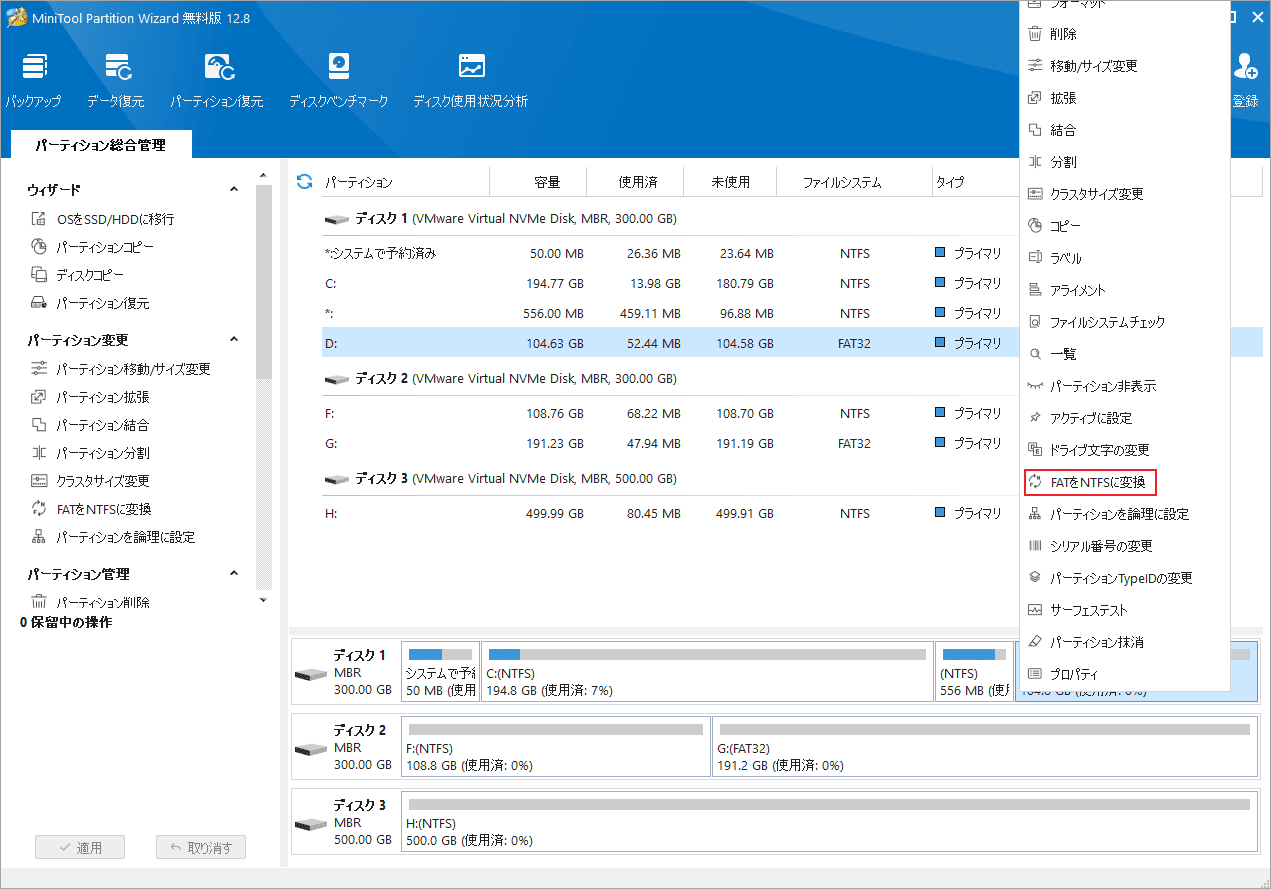Select the F: partition row

click(670, 413)
